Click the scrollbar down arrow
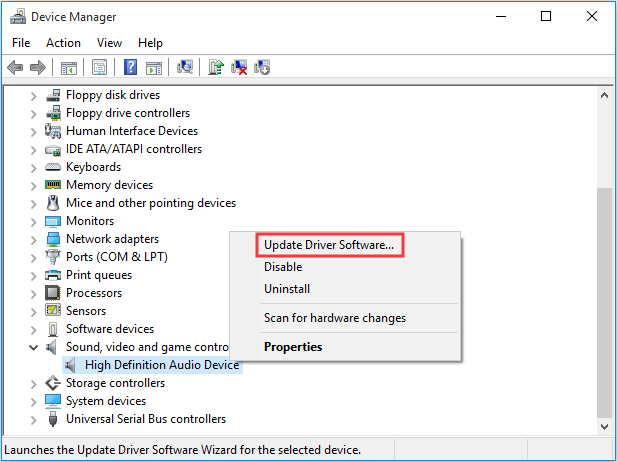The image size is (617, 462). coord(604,426)
